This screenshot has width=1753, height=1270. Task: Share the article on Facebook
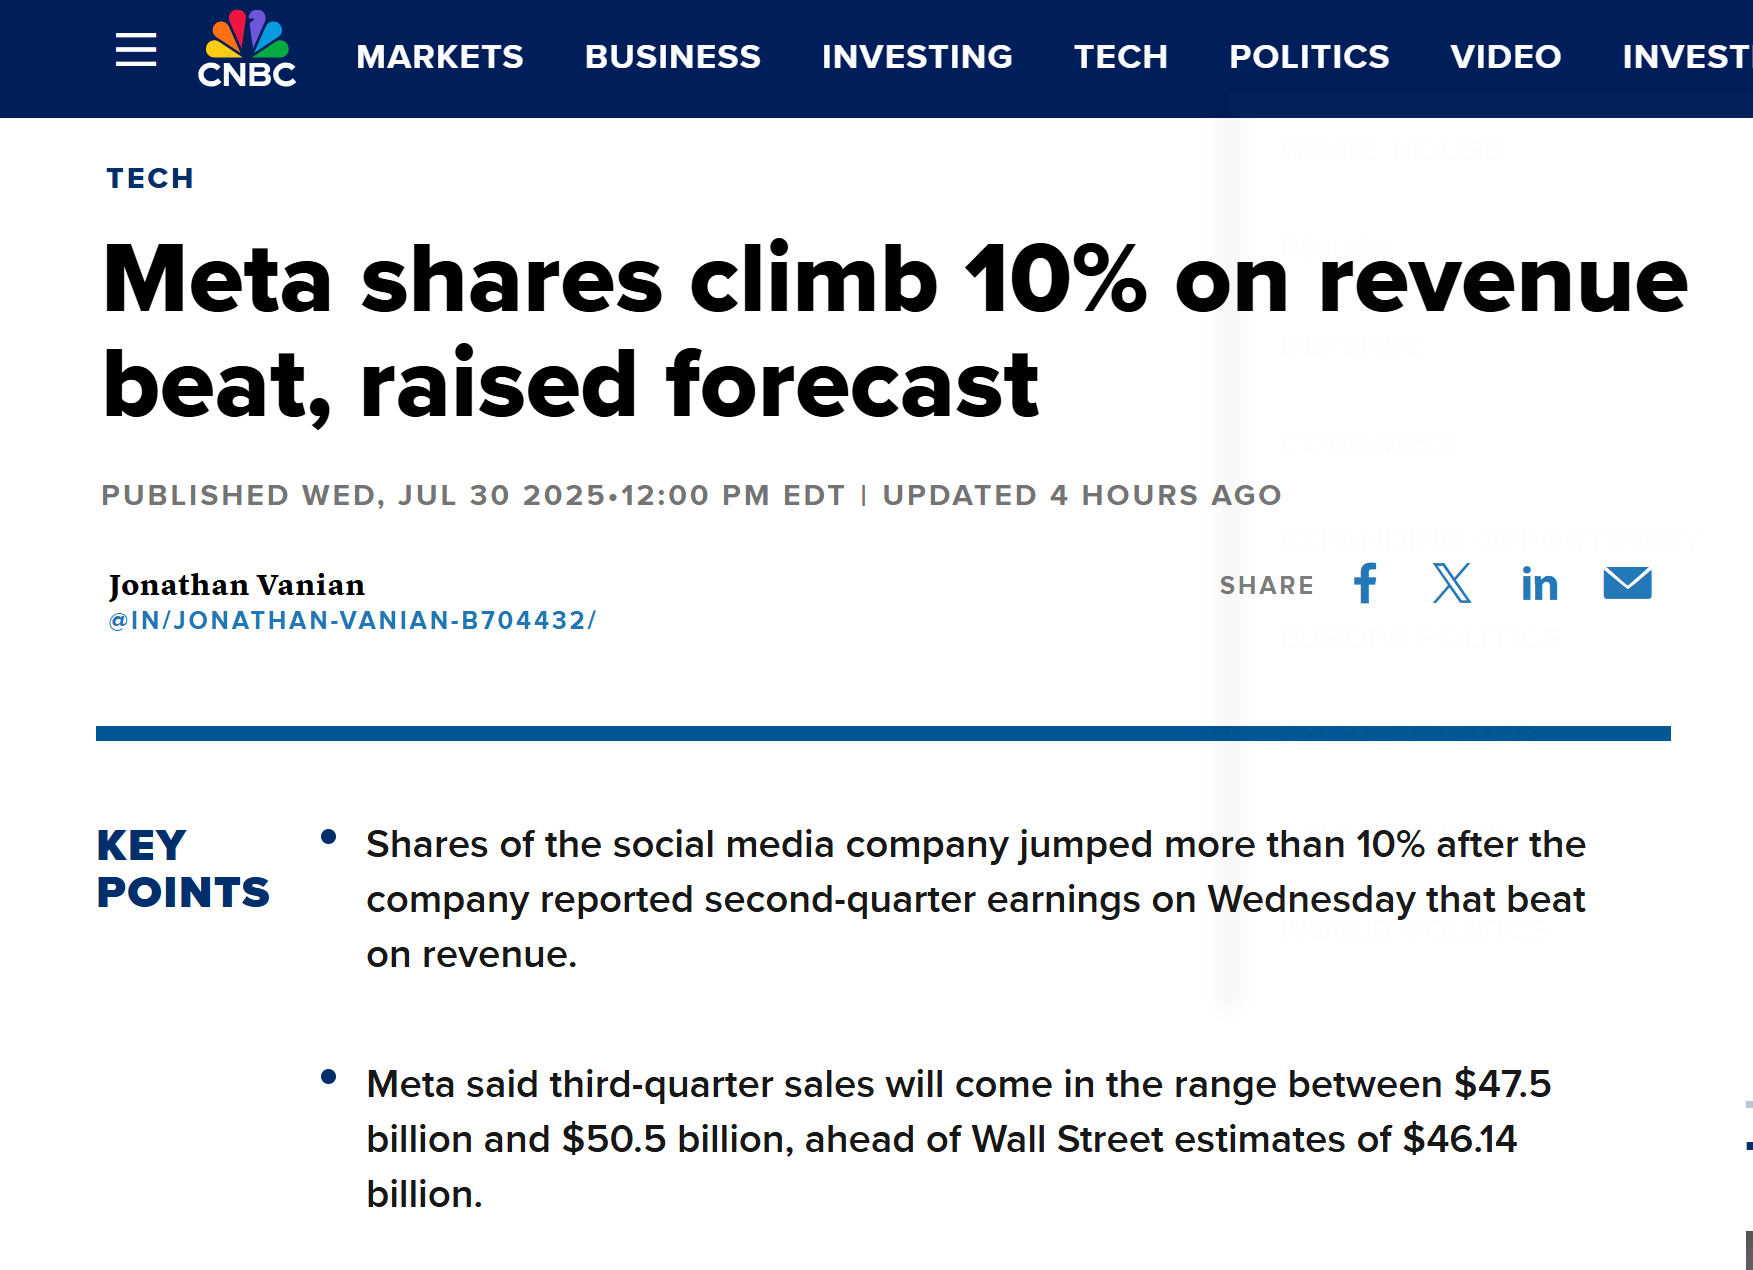1365,583
